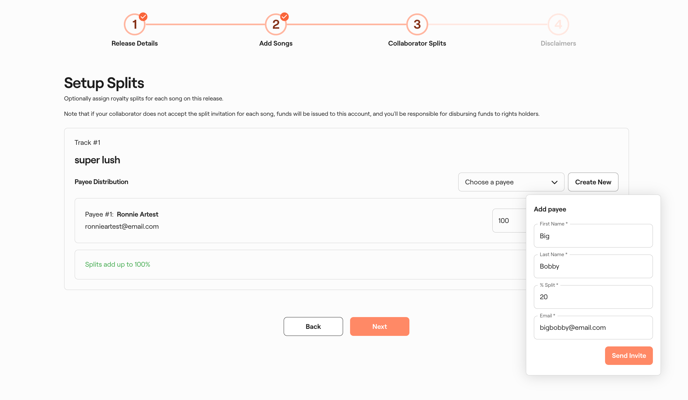Viewport: 688px width, 400px height.
Task: Focus Email field with bigbobby@email.com
Action: tap(593, 328)
